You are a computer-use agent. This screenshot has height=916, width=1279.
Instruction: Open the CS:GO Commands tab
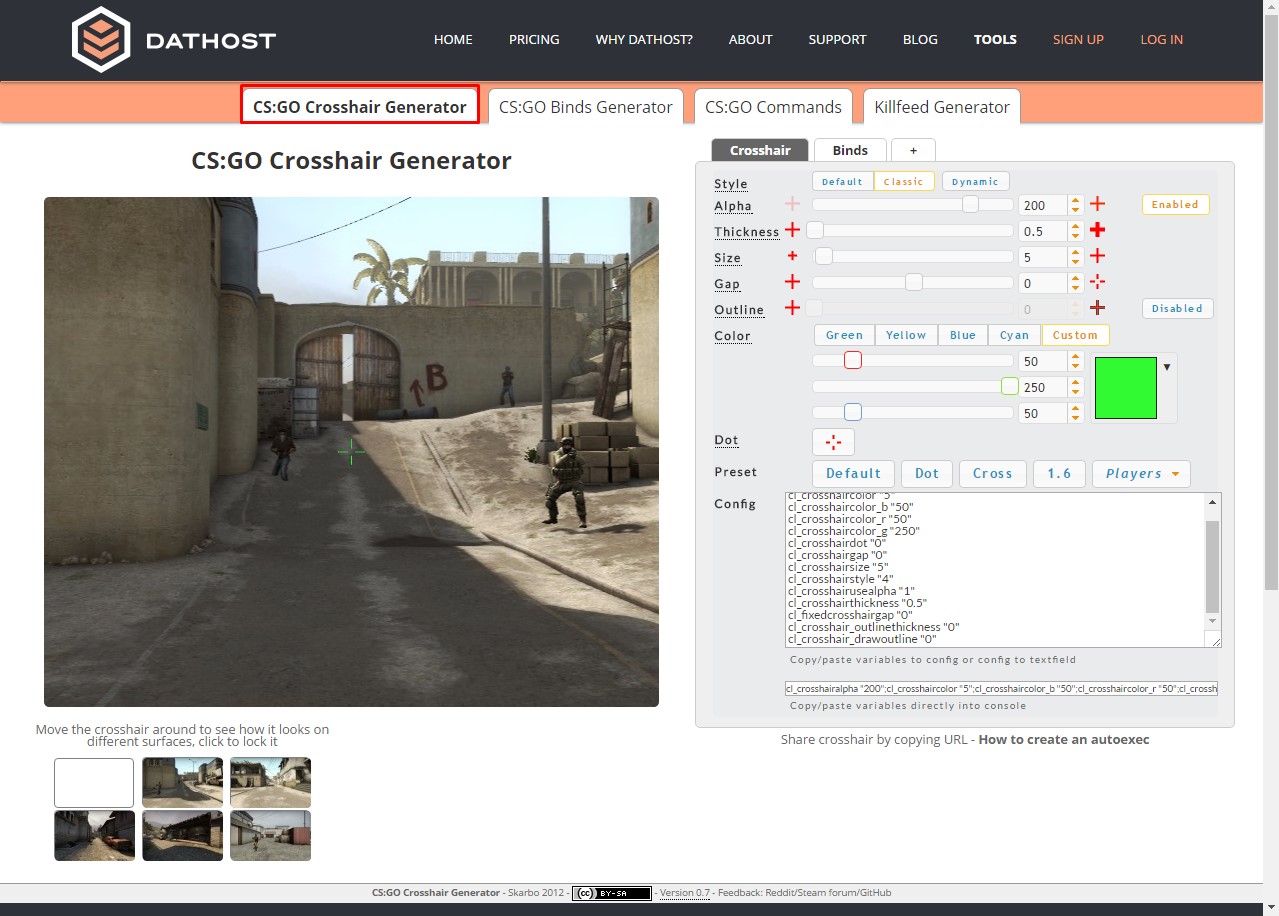click(773, 106)
